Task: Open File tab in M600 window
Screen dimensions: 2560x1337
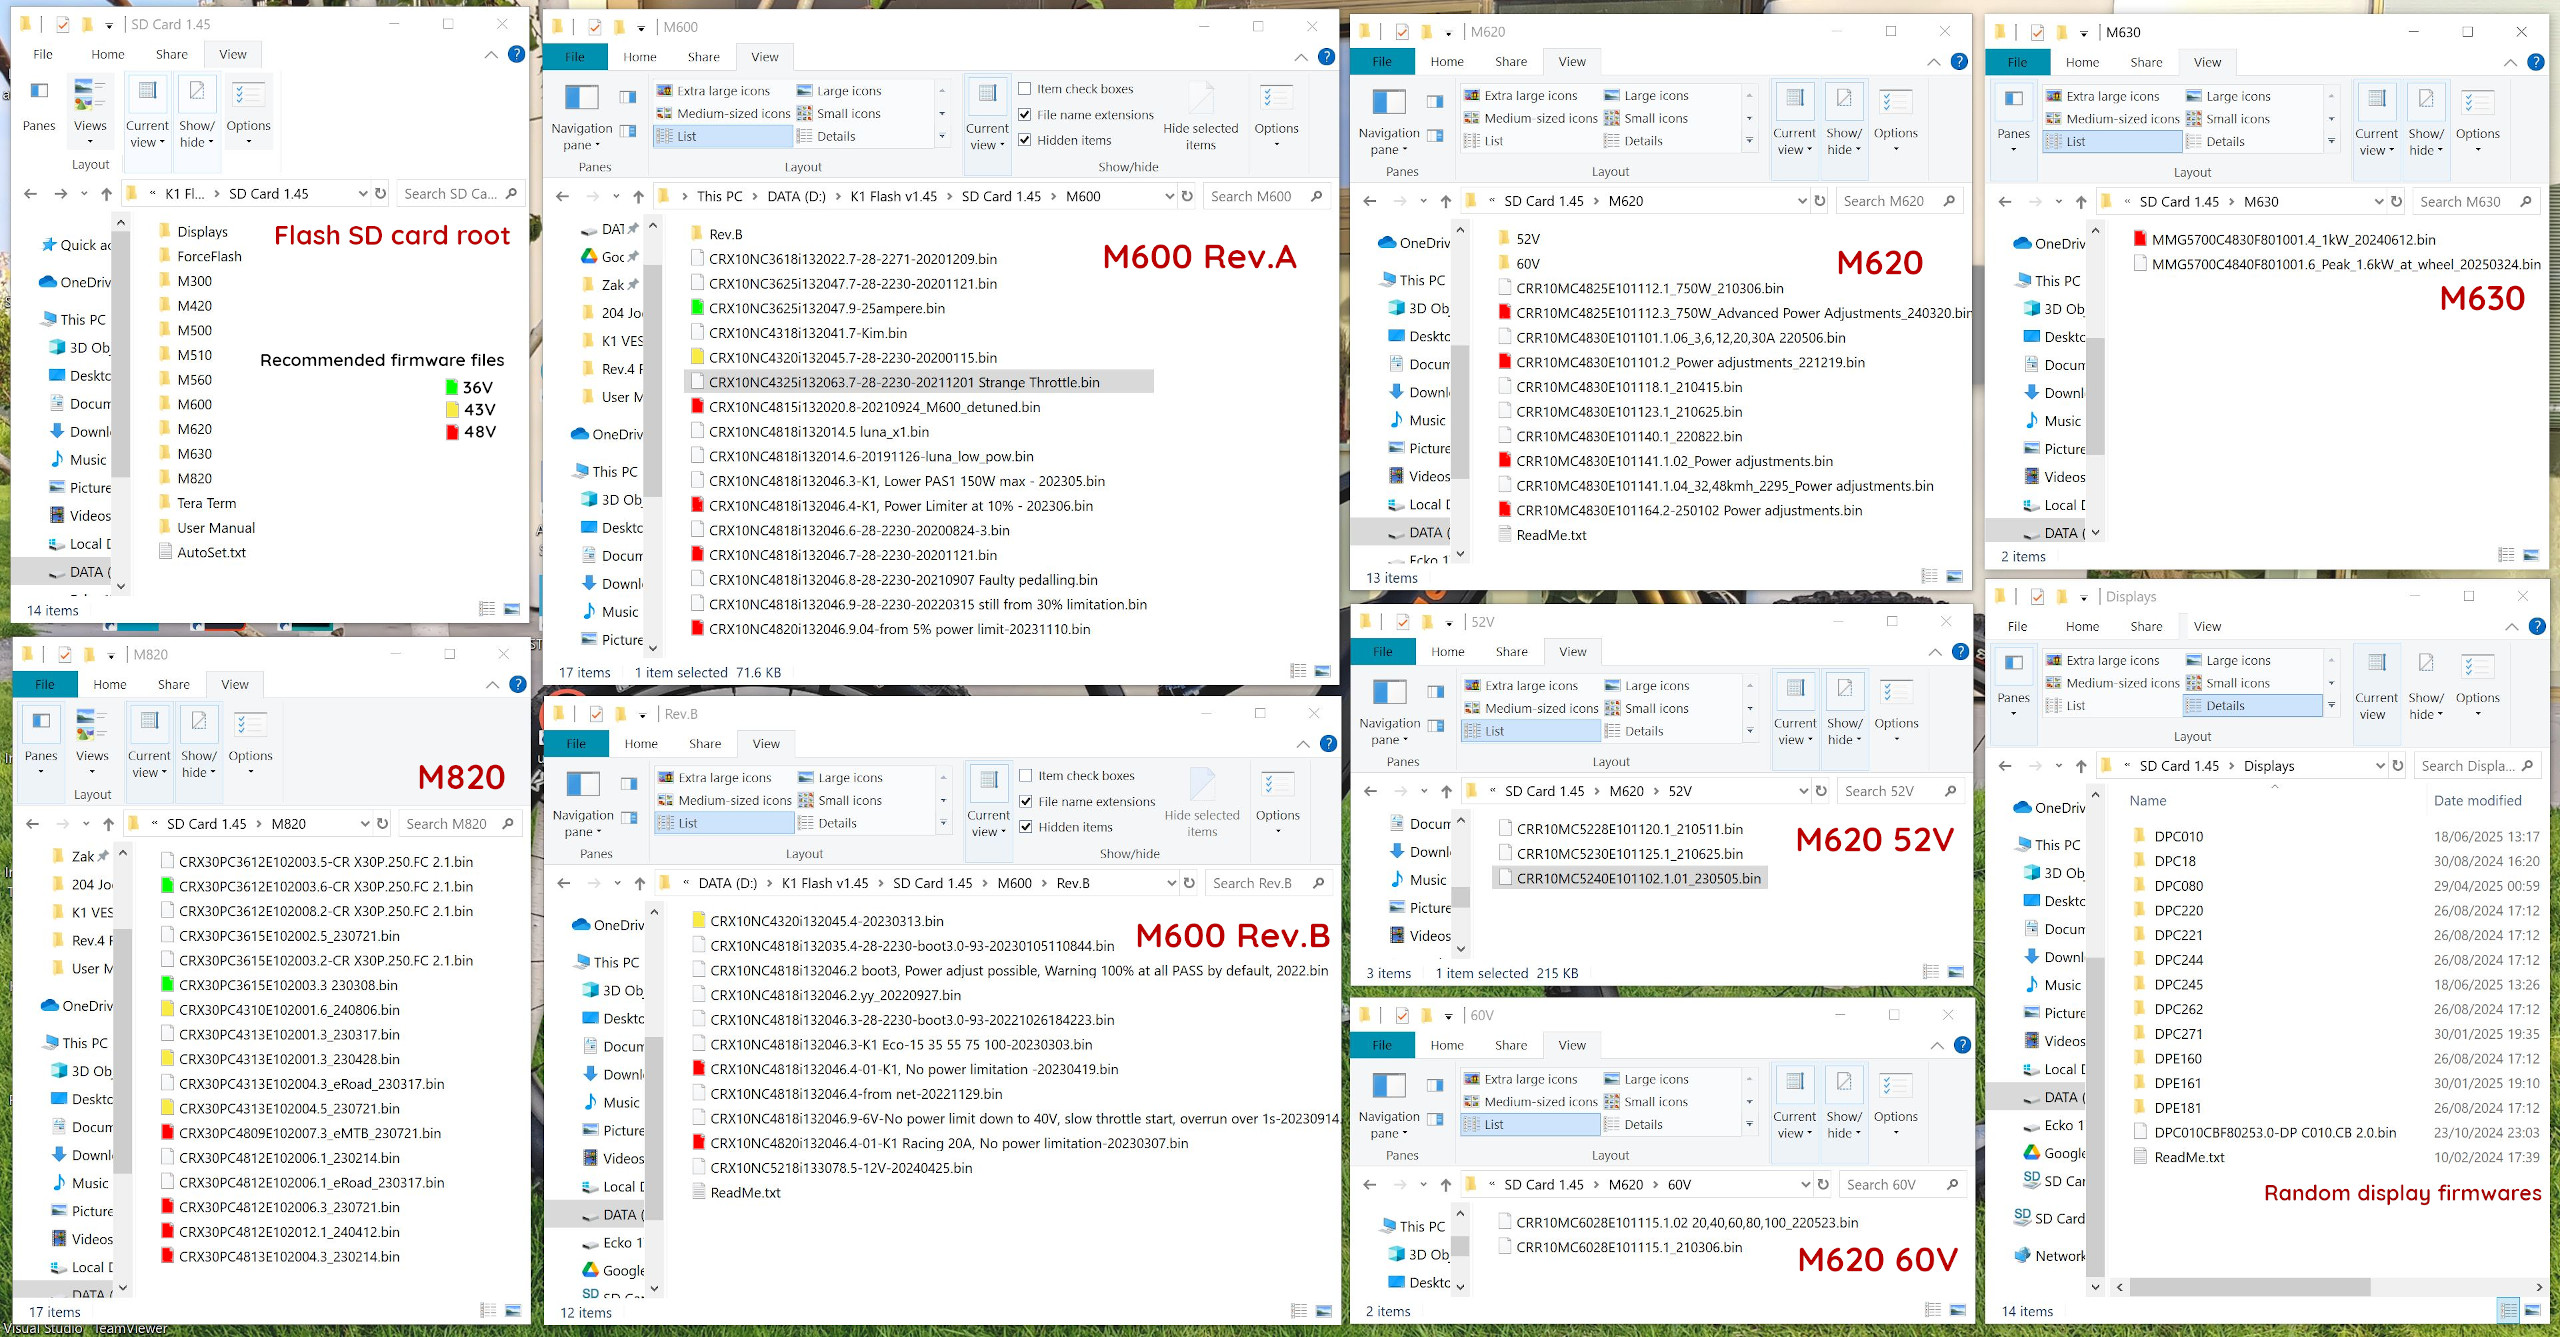Action: [x=575, y=57]
